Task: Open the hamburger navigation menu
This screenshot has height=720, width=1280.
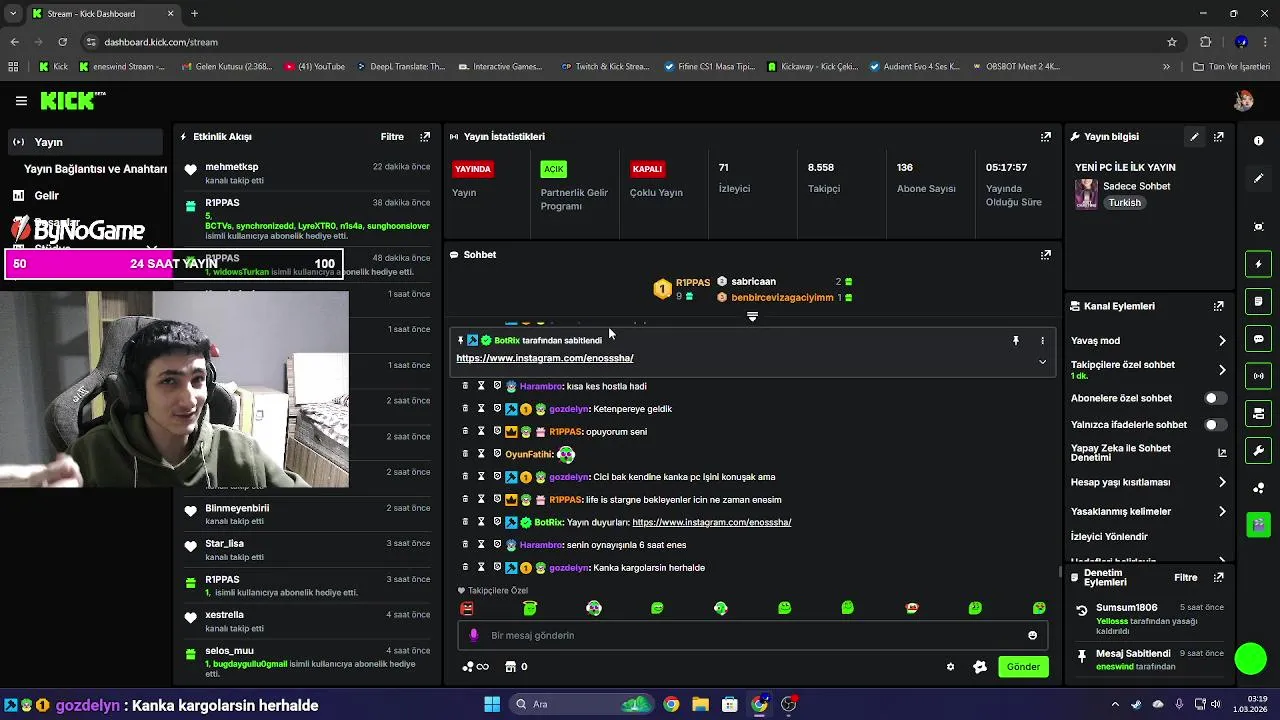Action: [21, 101]
